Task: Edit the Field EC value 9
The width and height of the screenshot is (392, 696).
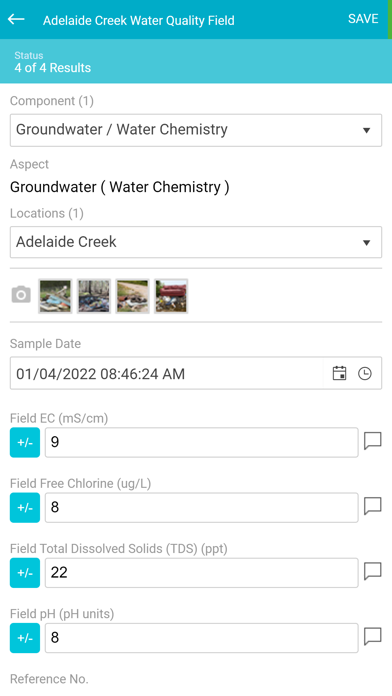Action: 202,442
